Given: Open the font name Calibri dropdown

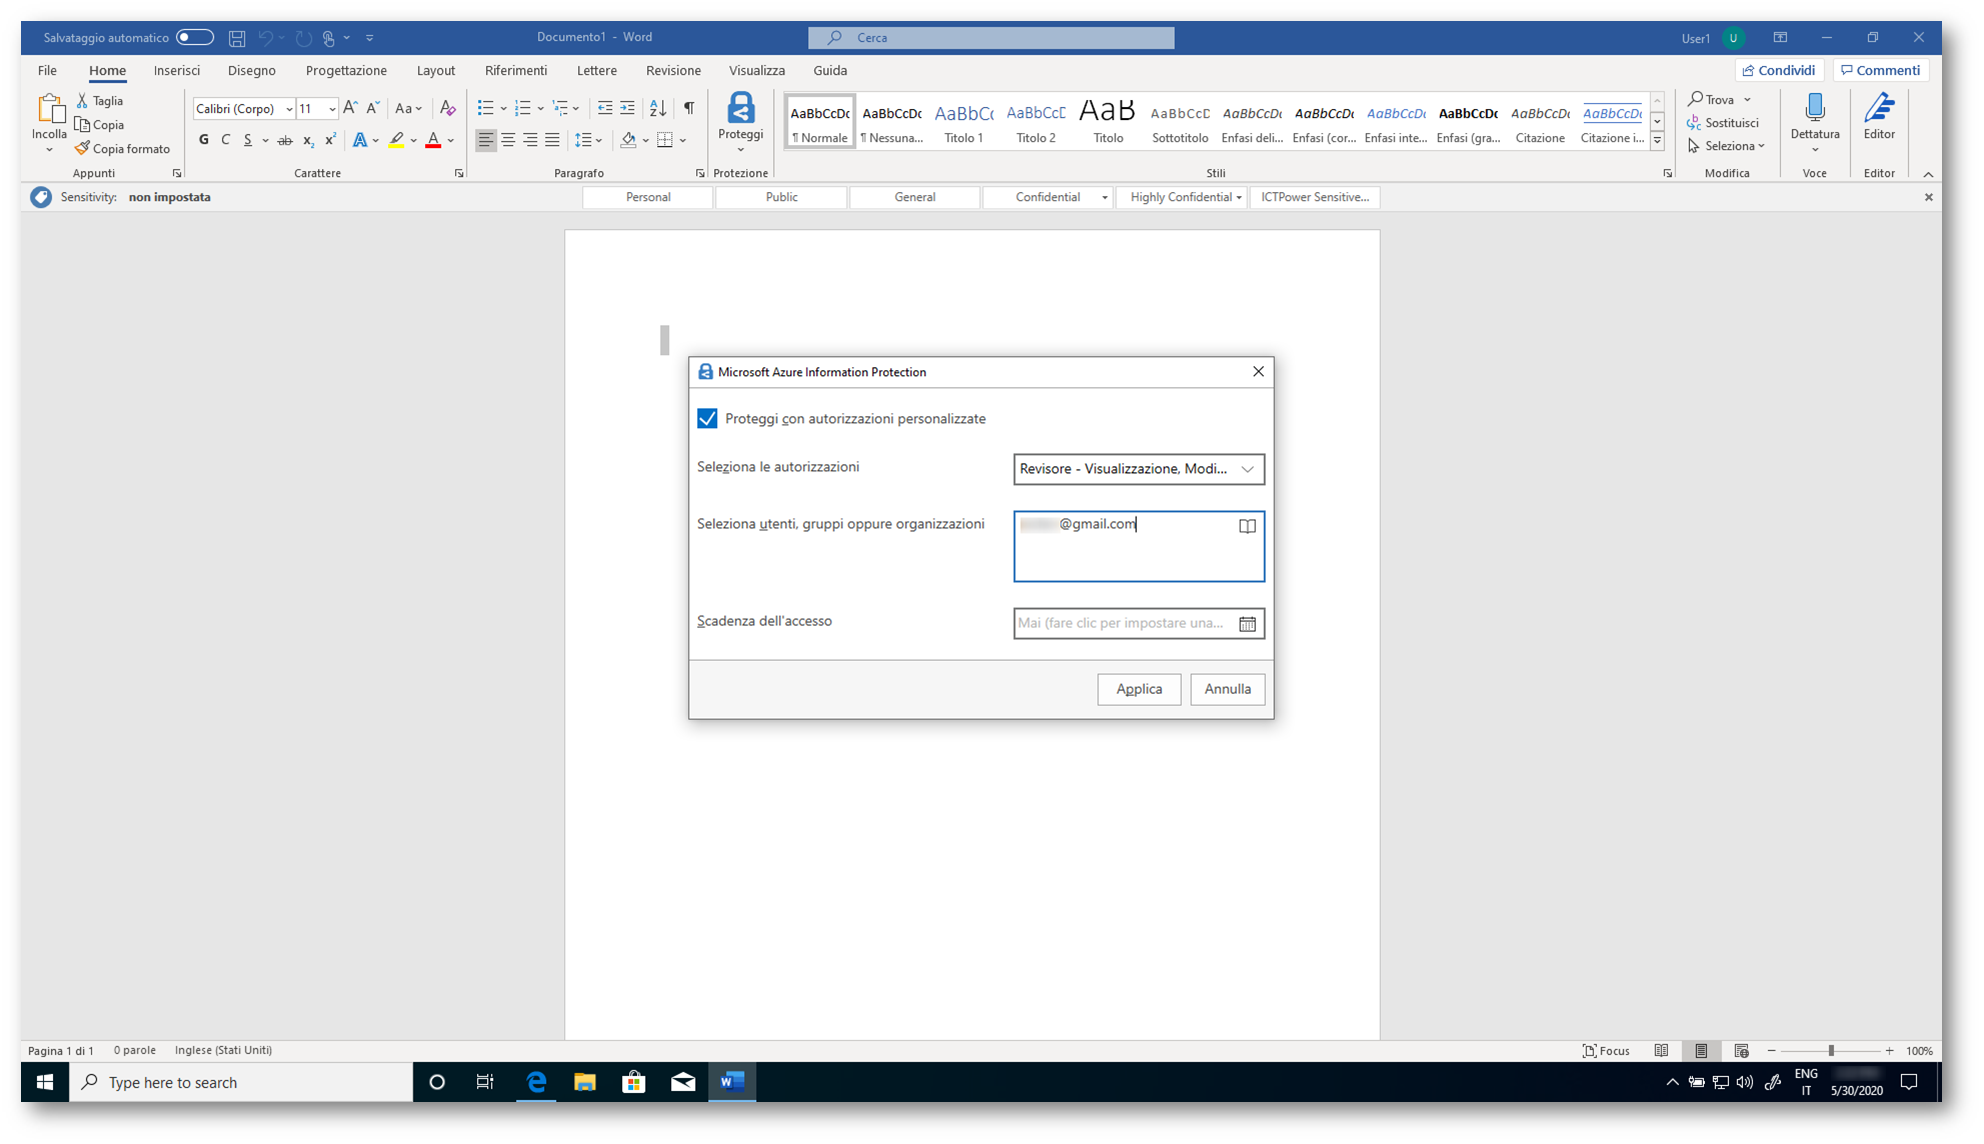Looking at the screenshot, I should (x=289, y=109).
